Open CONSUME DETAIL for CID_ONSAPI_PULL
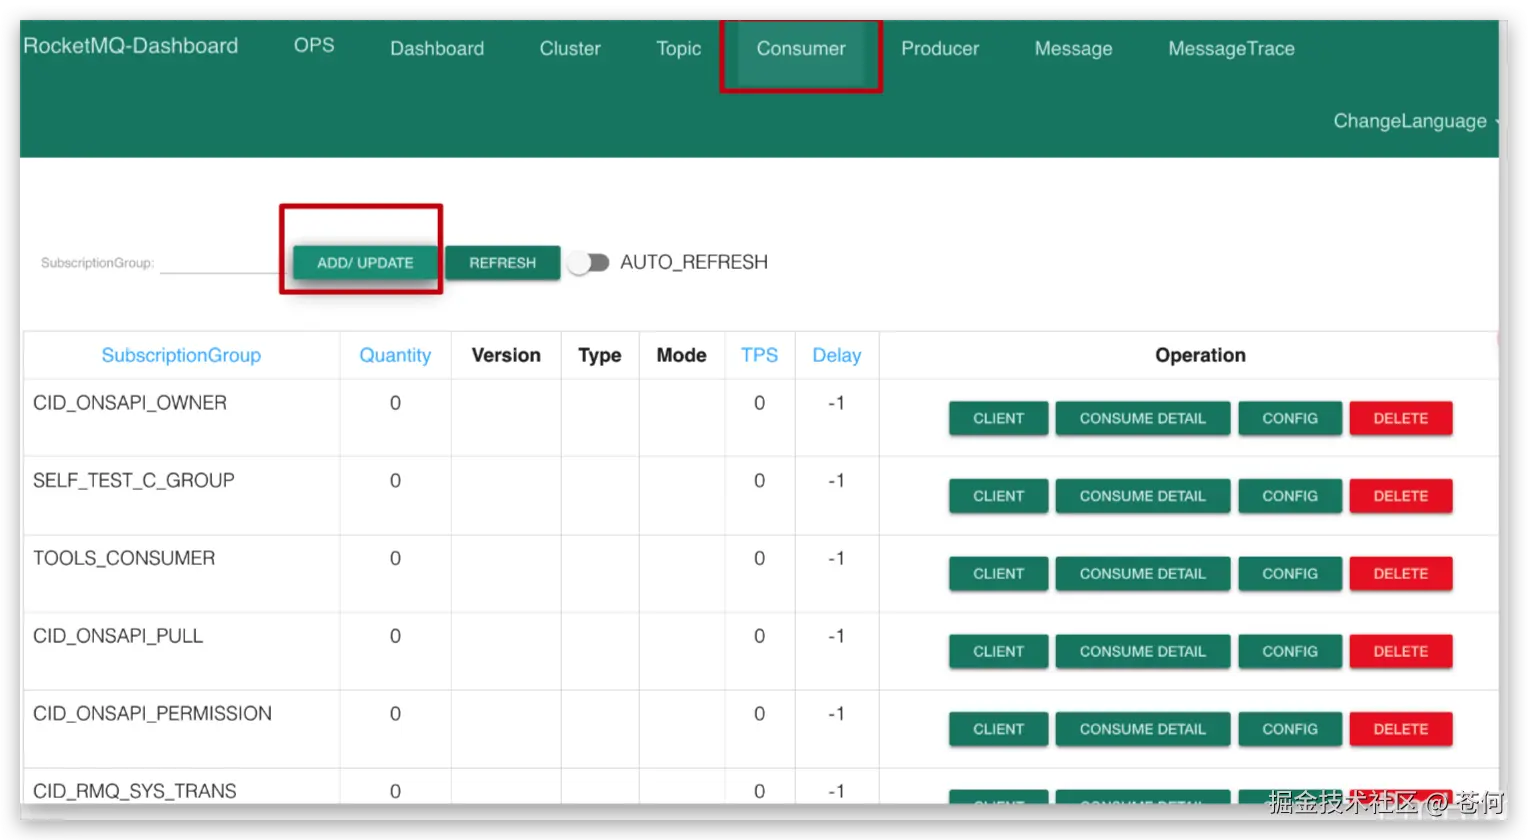The height and width of the screenshot is (840, 1528). [1143, 651]
